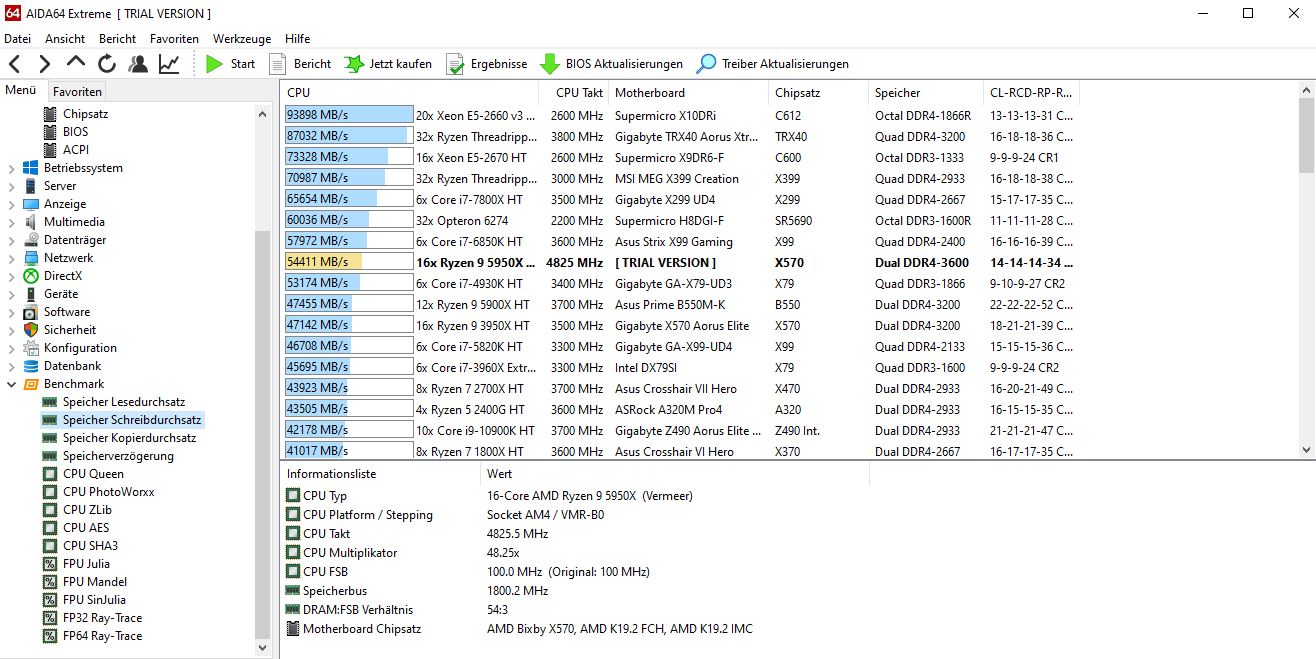1316x659 pixels.
Task: Click BIOS Aktualisierungen in the toolbar
Action: click(611, 64)
